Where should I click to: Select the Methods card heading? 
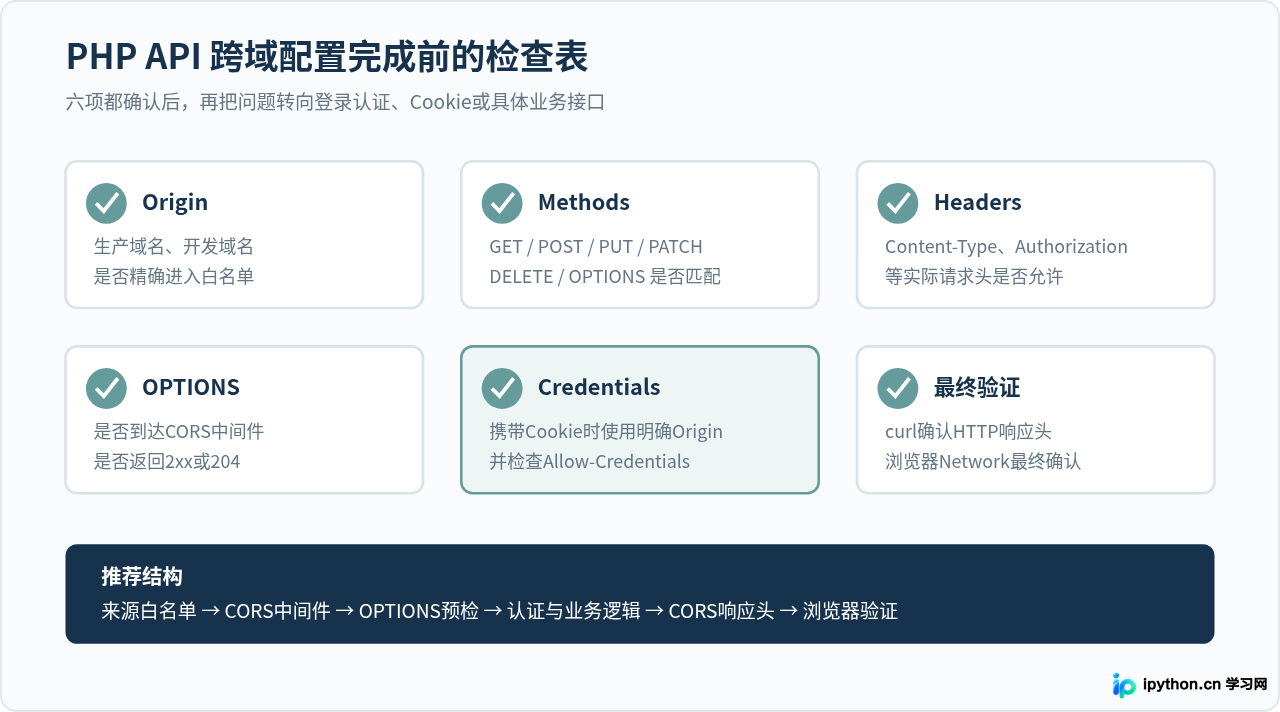pyautogui.click(x=584, y=202)
